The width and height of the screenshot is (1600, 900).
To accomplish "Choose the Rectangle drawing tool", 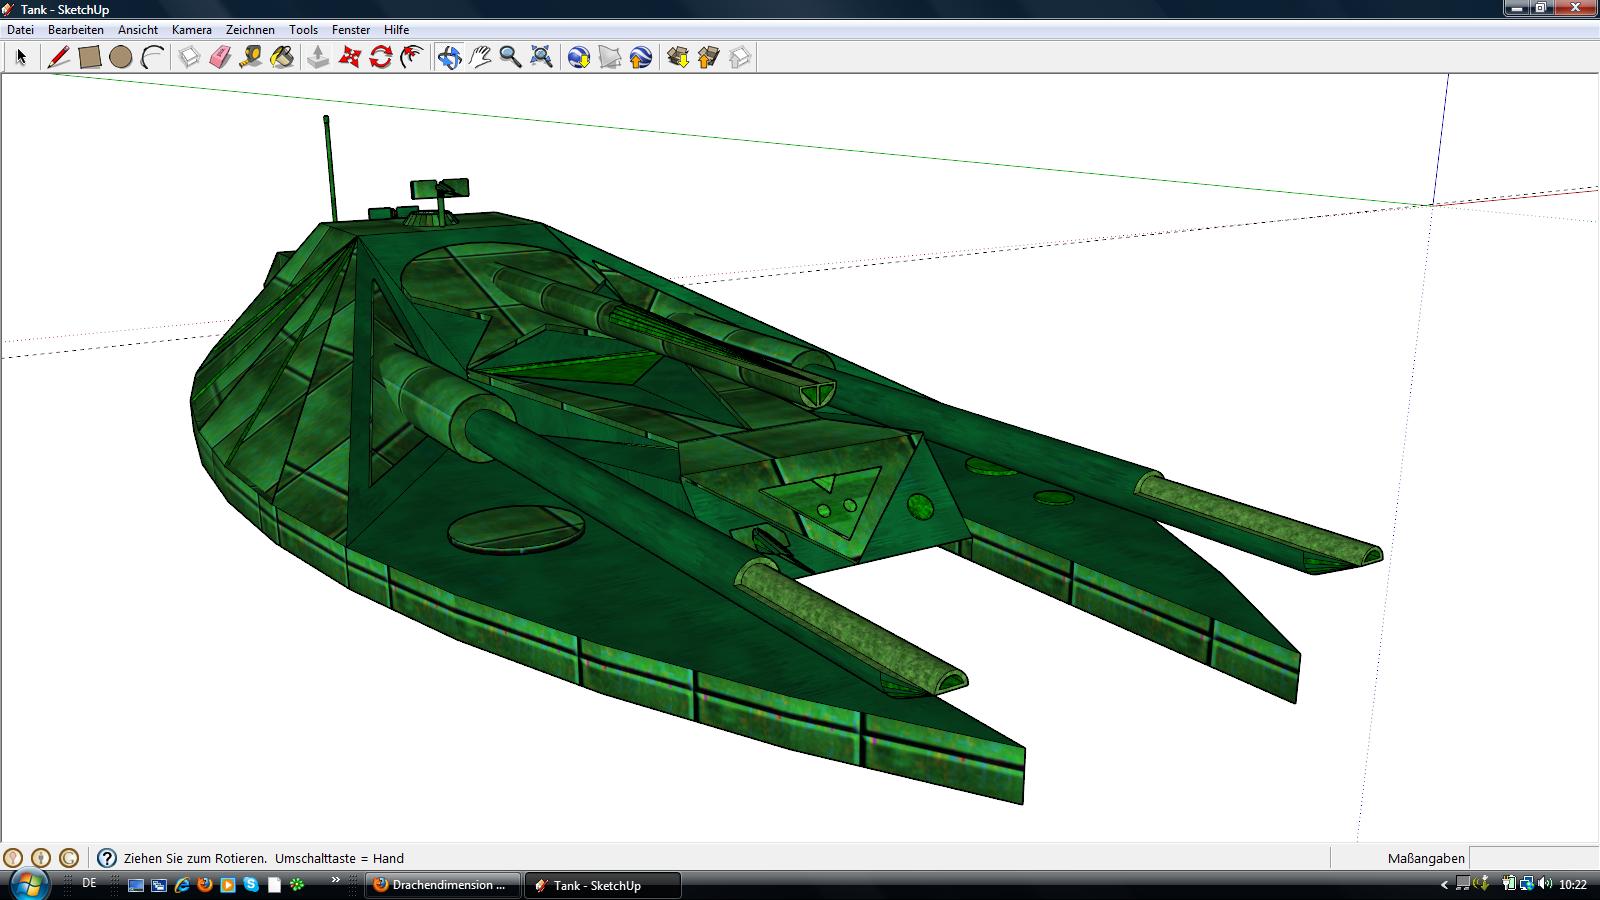I will click(90, 57).
